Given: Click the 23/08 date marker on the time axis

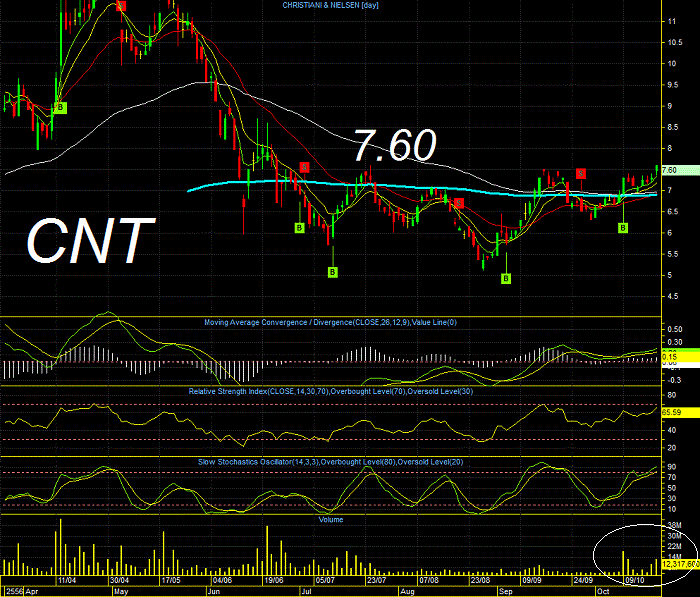Looking at the screenshot, I should pos(480,580).
